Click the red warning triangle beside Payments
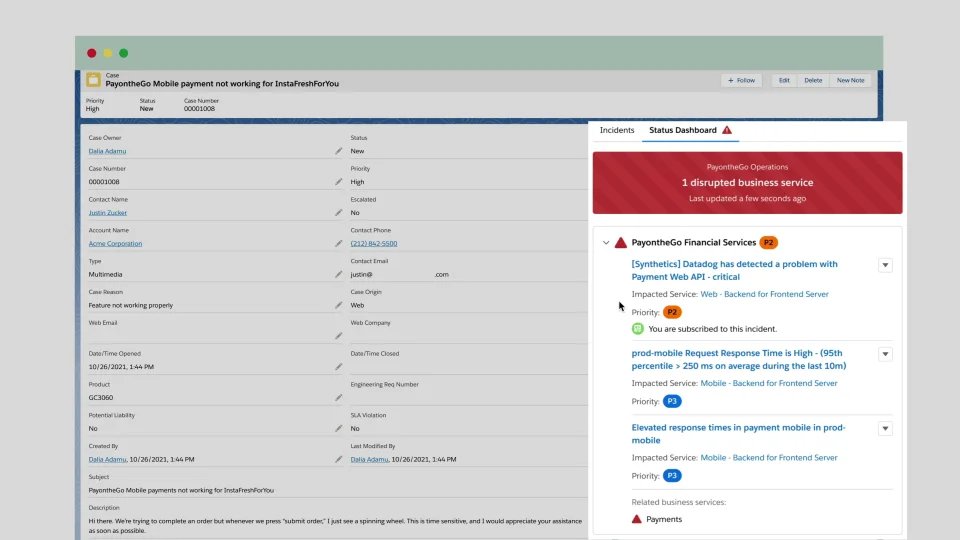 pyautogui.click(x=637, y=519)
